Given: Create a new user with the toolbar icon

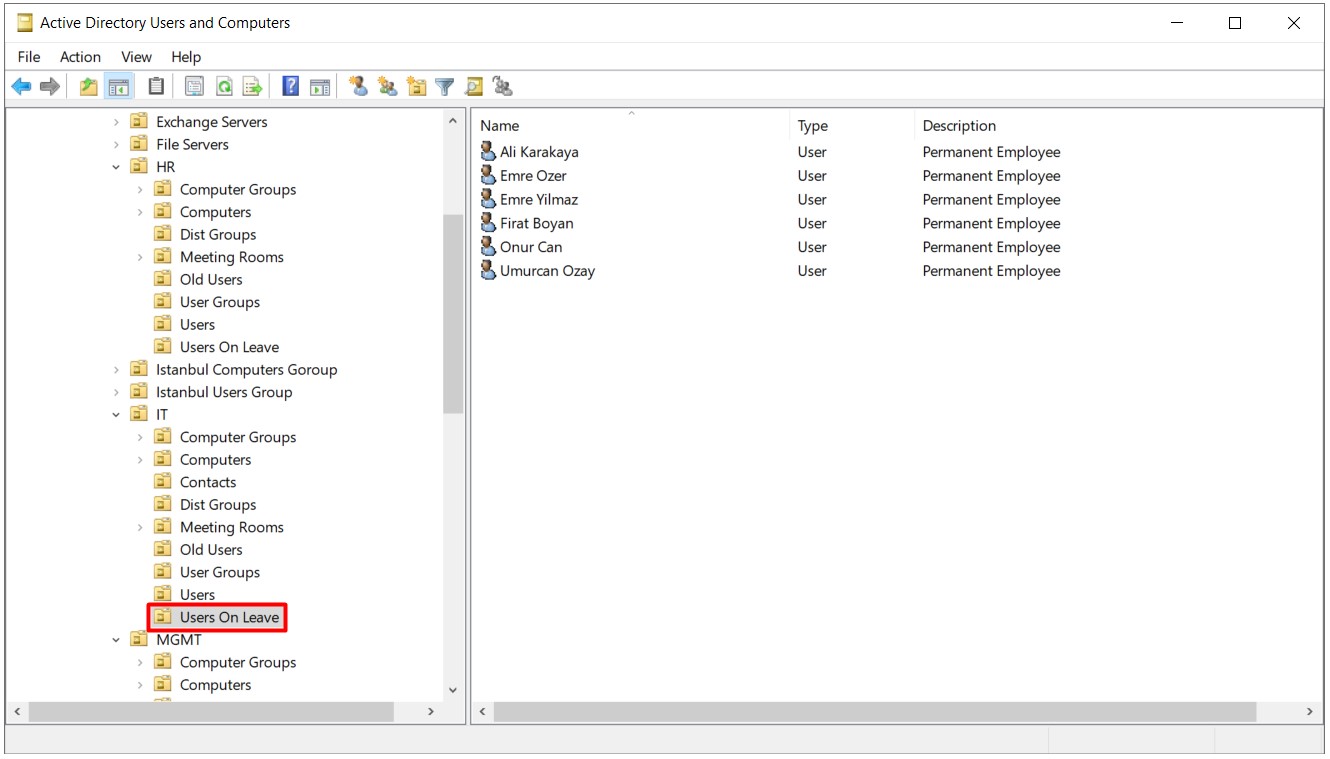Looking at the screenshot, I should (x=359, y=87).
